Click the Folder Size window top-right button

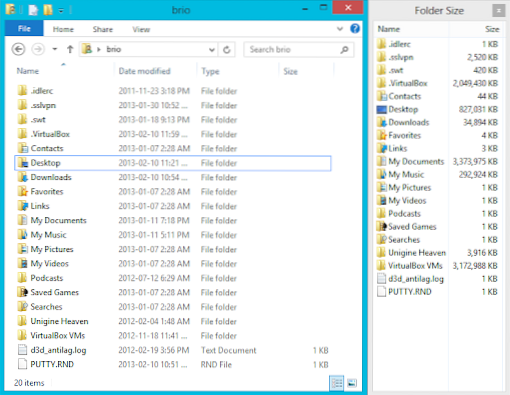(498, 11)
